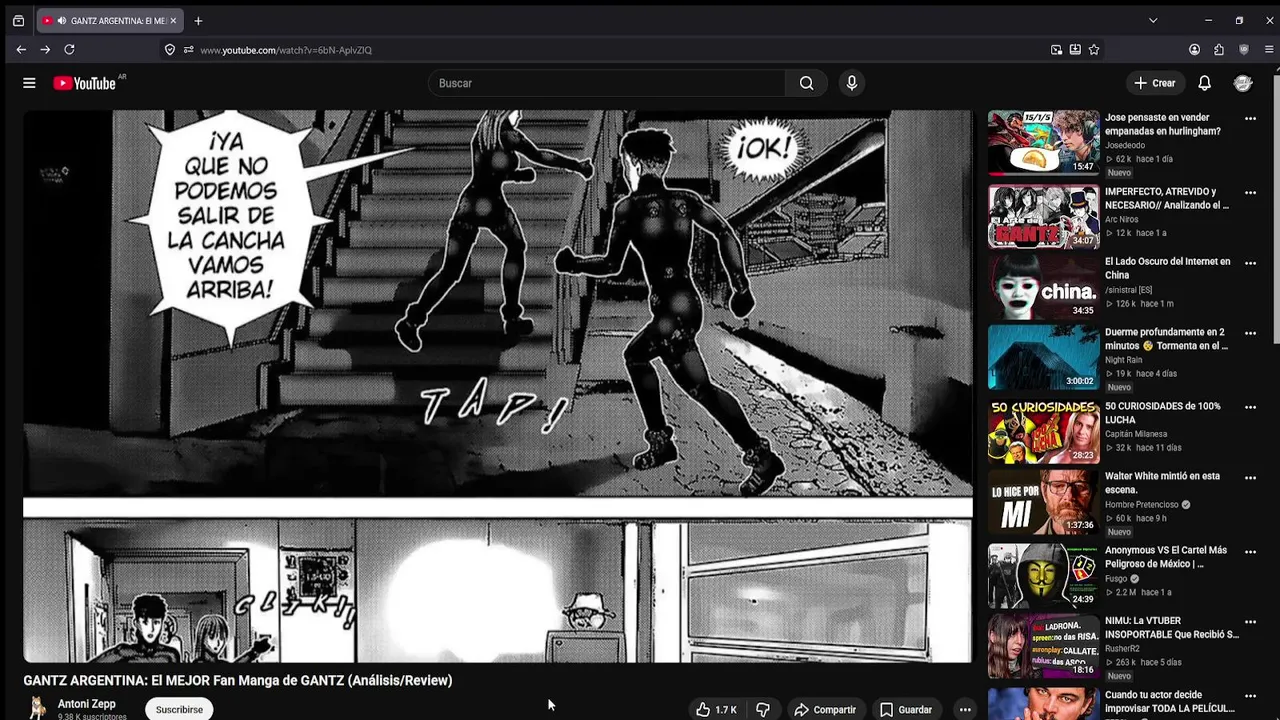Open 'El Lado Oscuro del Internet en China' thumbnail
Image resolution: width=1280 pixels, height=720 pixels.
[1043, 287]
